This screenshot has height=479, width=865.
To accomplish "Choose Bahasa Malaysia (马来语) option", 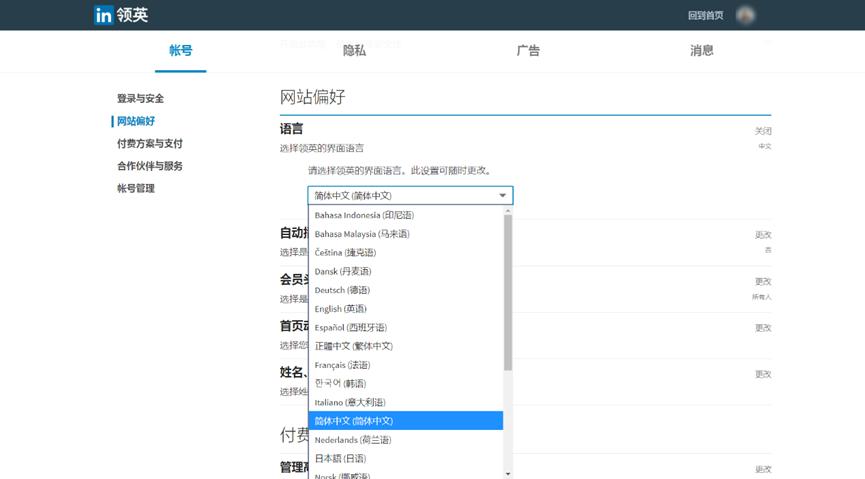I will (405, 234).
